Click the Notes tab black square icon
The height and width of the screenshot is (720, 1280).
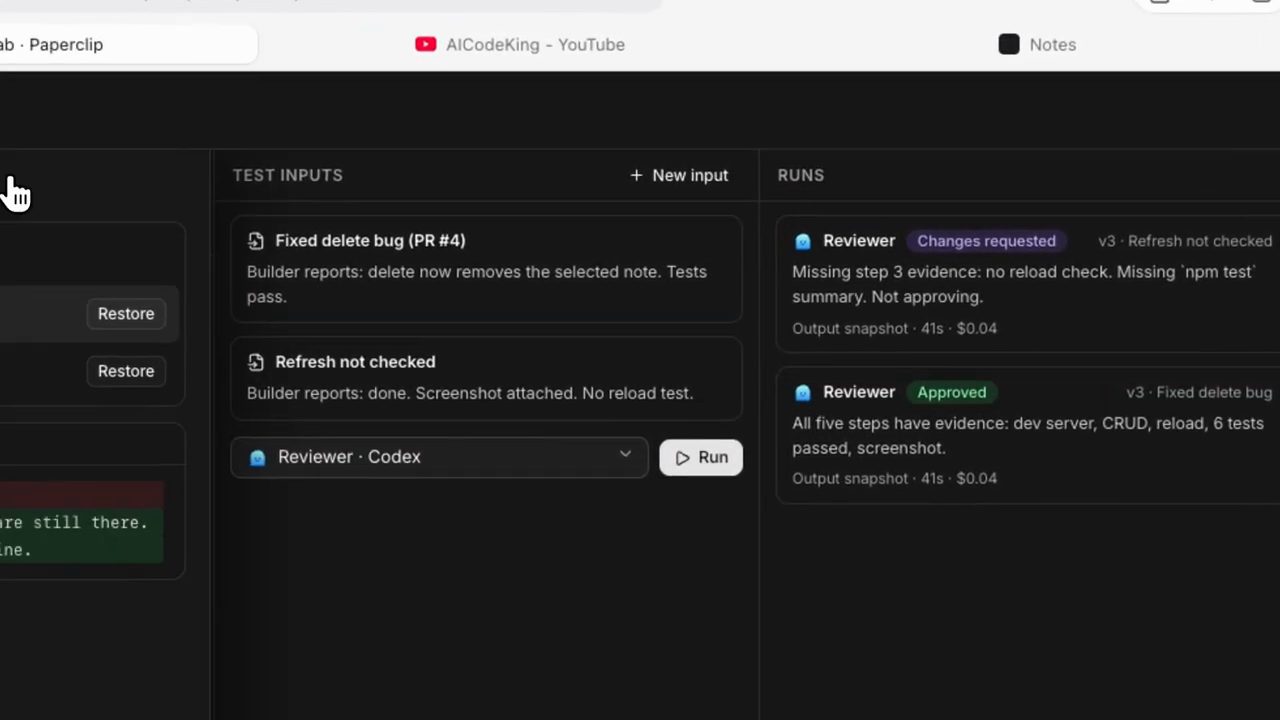pyautogui.click(x=1009, y=44)
